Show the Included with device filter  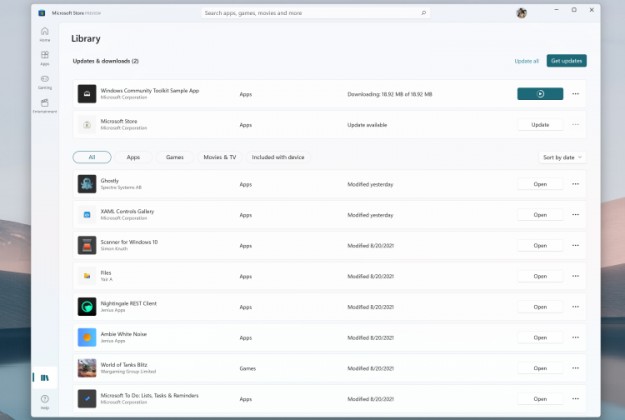[279, 157]
